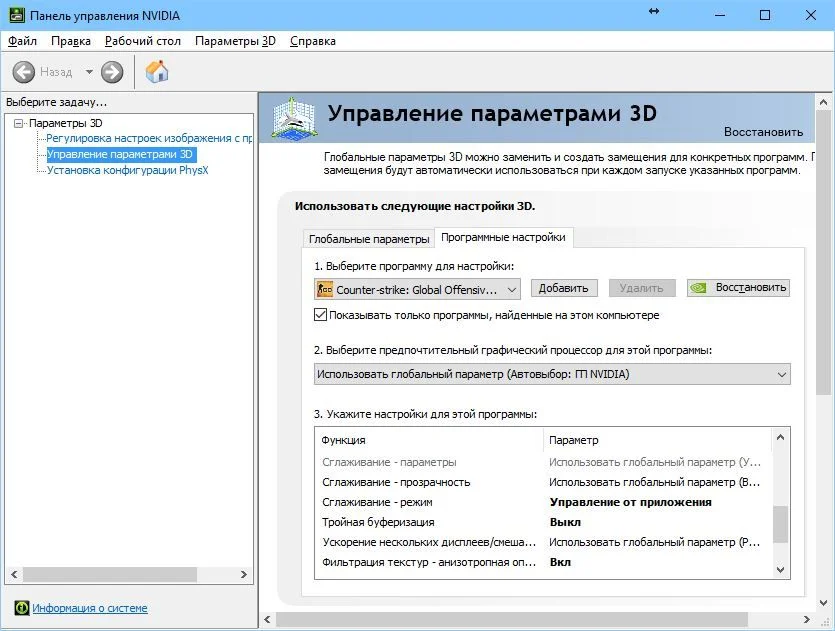The width and height of the screenshot is (835, 631).
Task: Click the Counter-Strike game icon in program selector
Action: (327, 288)
